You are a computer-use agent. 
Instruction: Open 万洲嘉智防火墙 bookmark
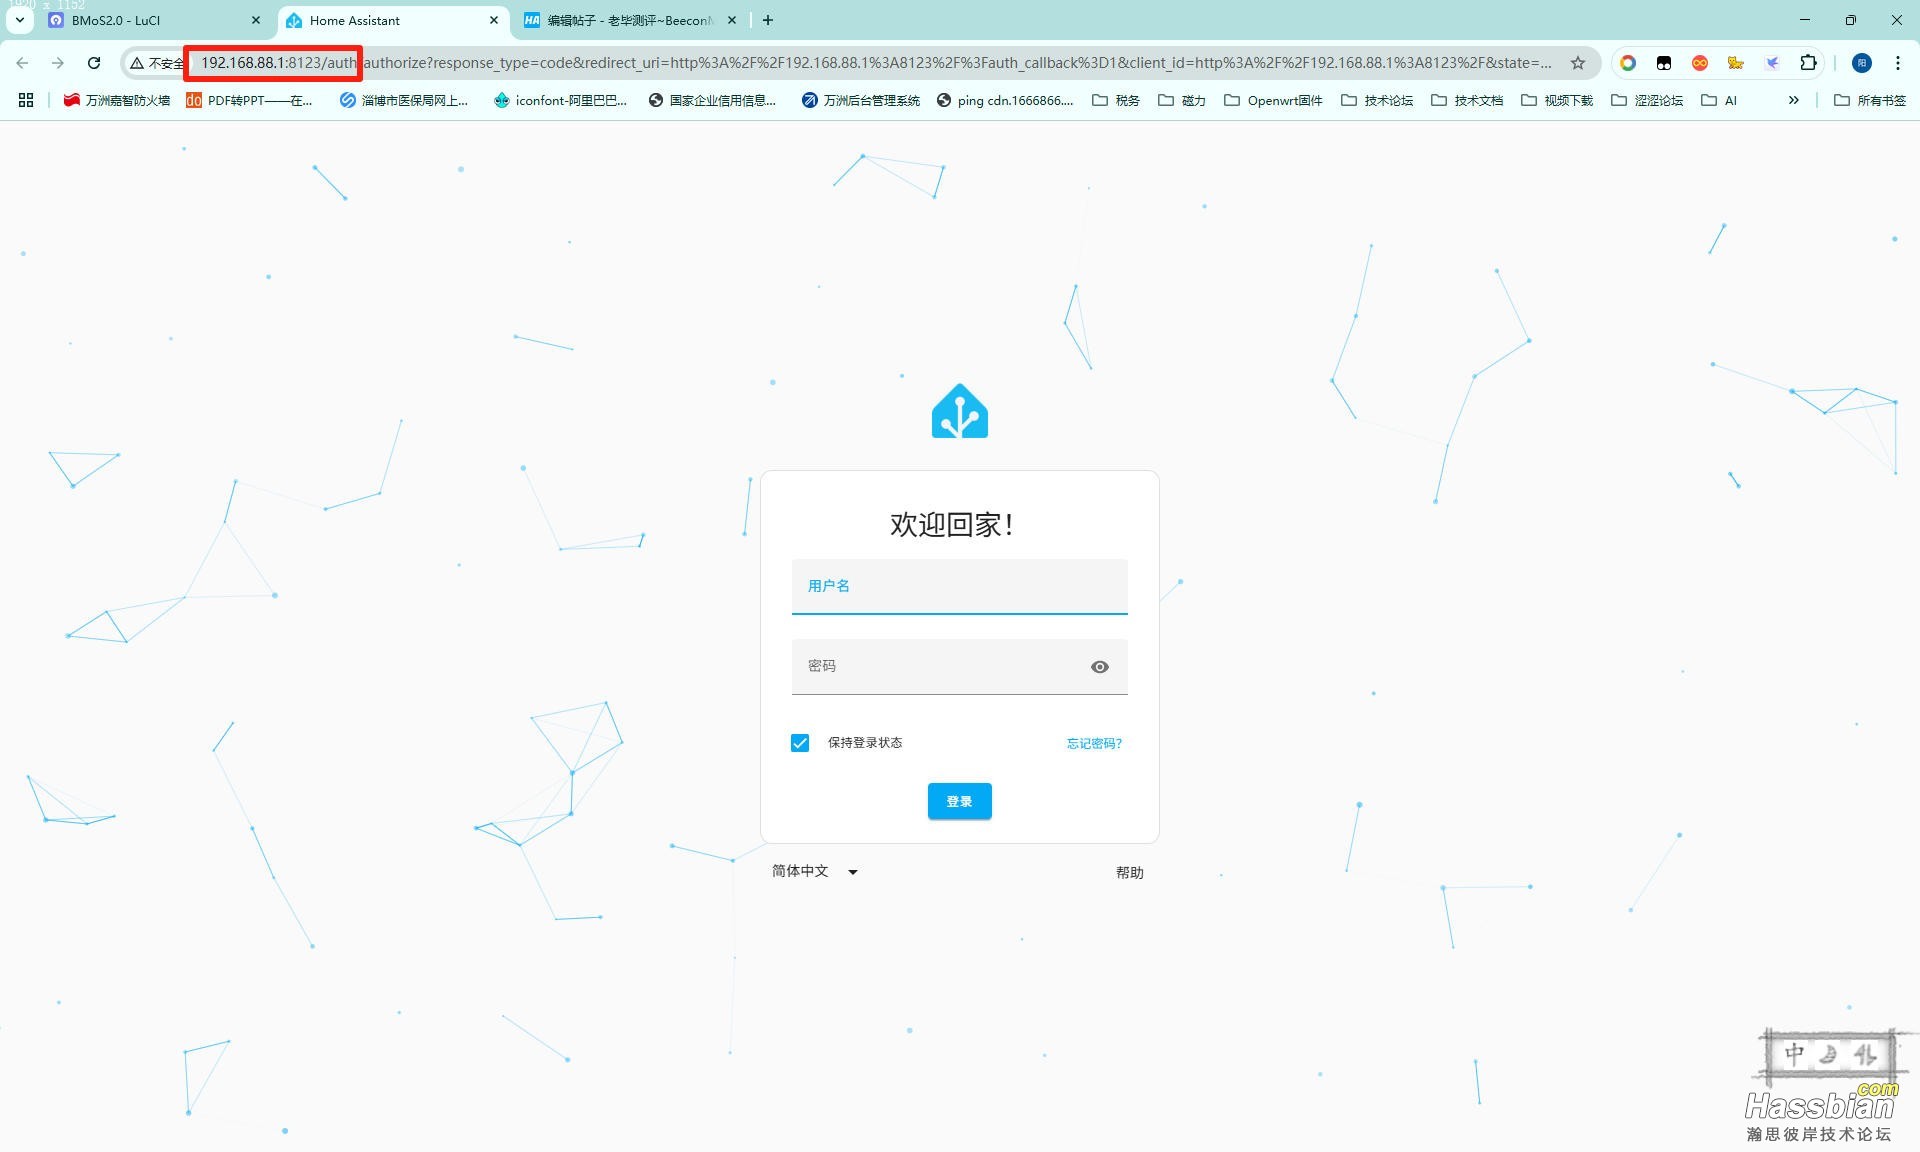tap(117, 100)
